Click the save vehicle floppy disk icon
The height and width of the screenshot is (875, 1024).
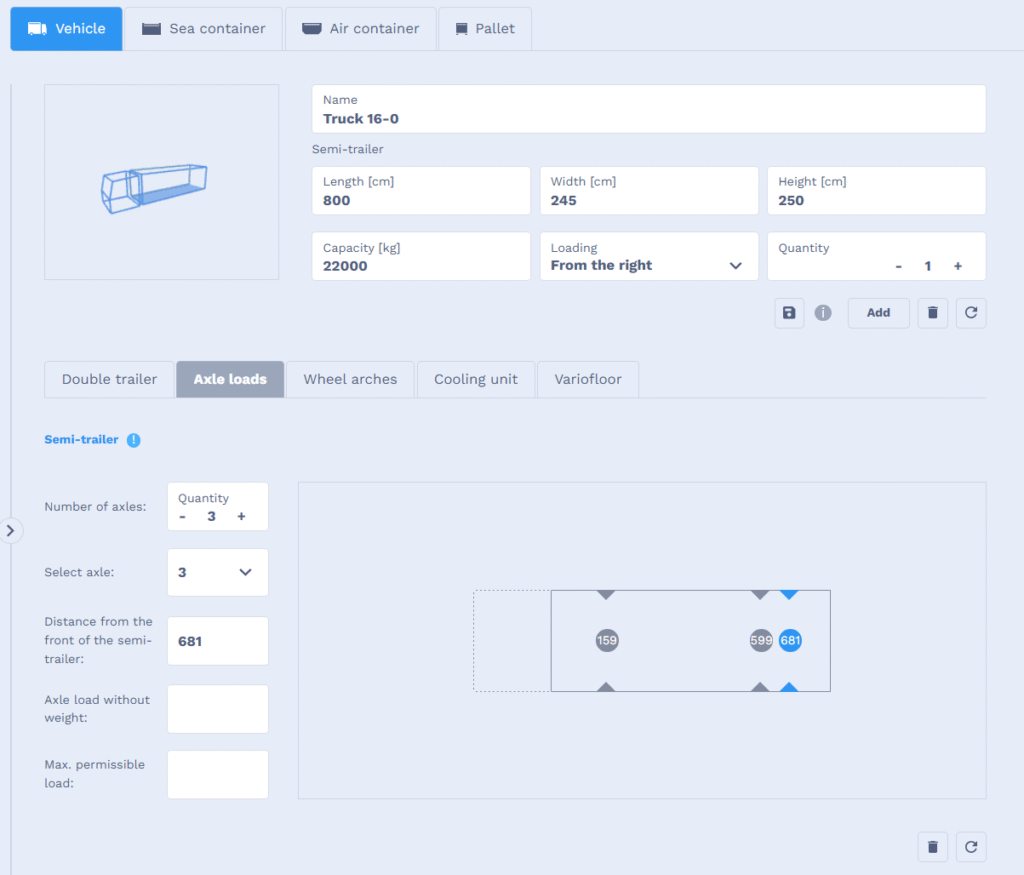[x=789, y=313]
